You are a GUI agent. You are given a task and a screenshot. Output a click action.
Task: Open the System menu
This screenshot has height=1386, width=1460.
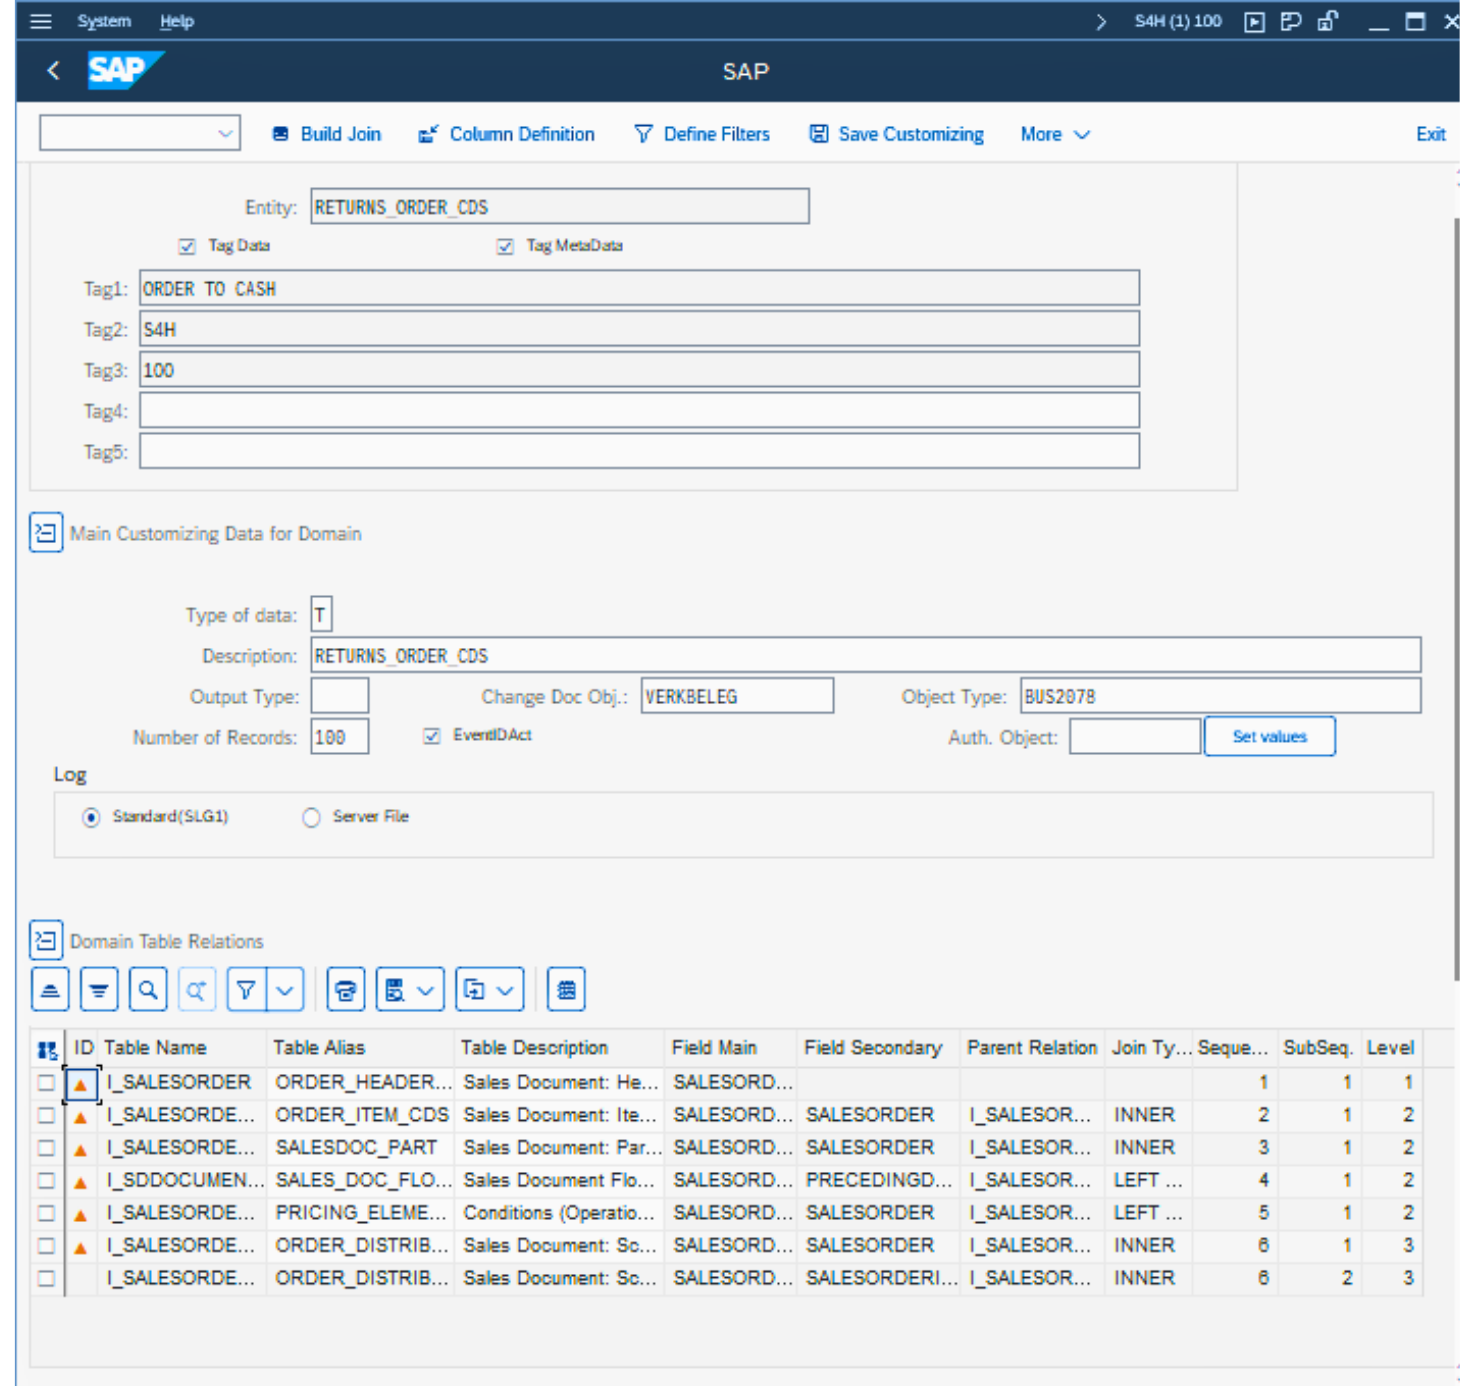[x=104, y=21]
